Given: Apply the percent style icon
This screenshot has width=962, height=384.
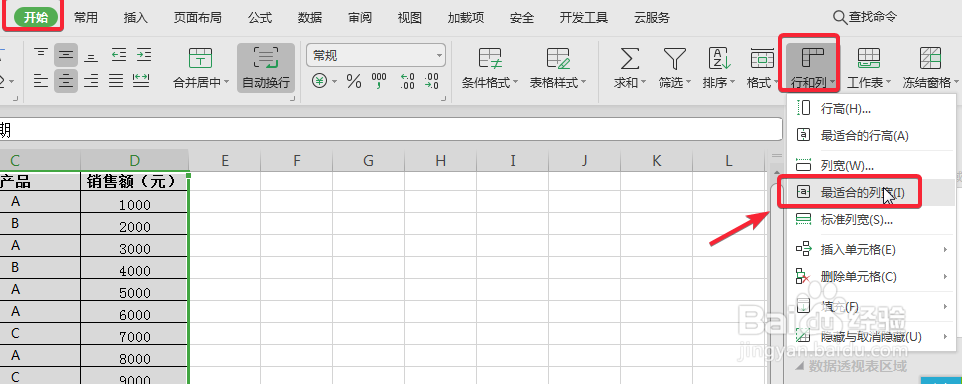Looking at the screenshot, I should coord(354,80).
